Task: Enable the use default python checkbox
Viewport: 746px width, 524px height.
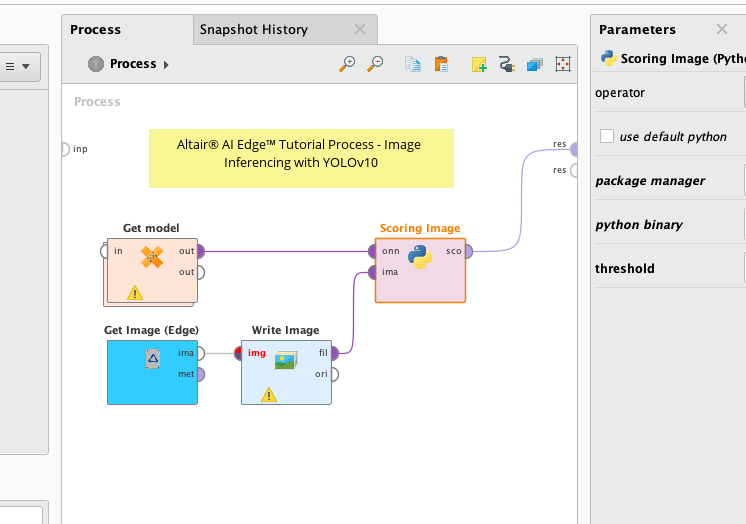Action: 607,136
